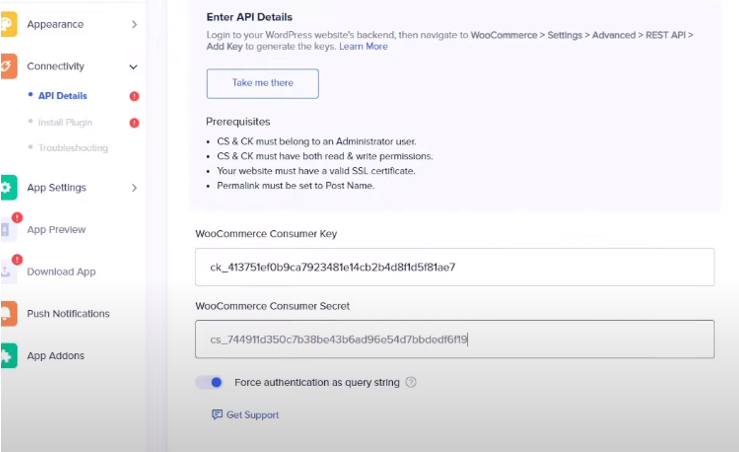Open the Install Plugin submenu item
Image resolution: width=739 pixels, height=452 pixels.
tap(67, 122)
